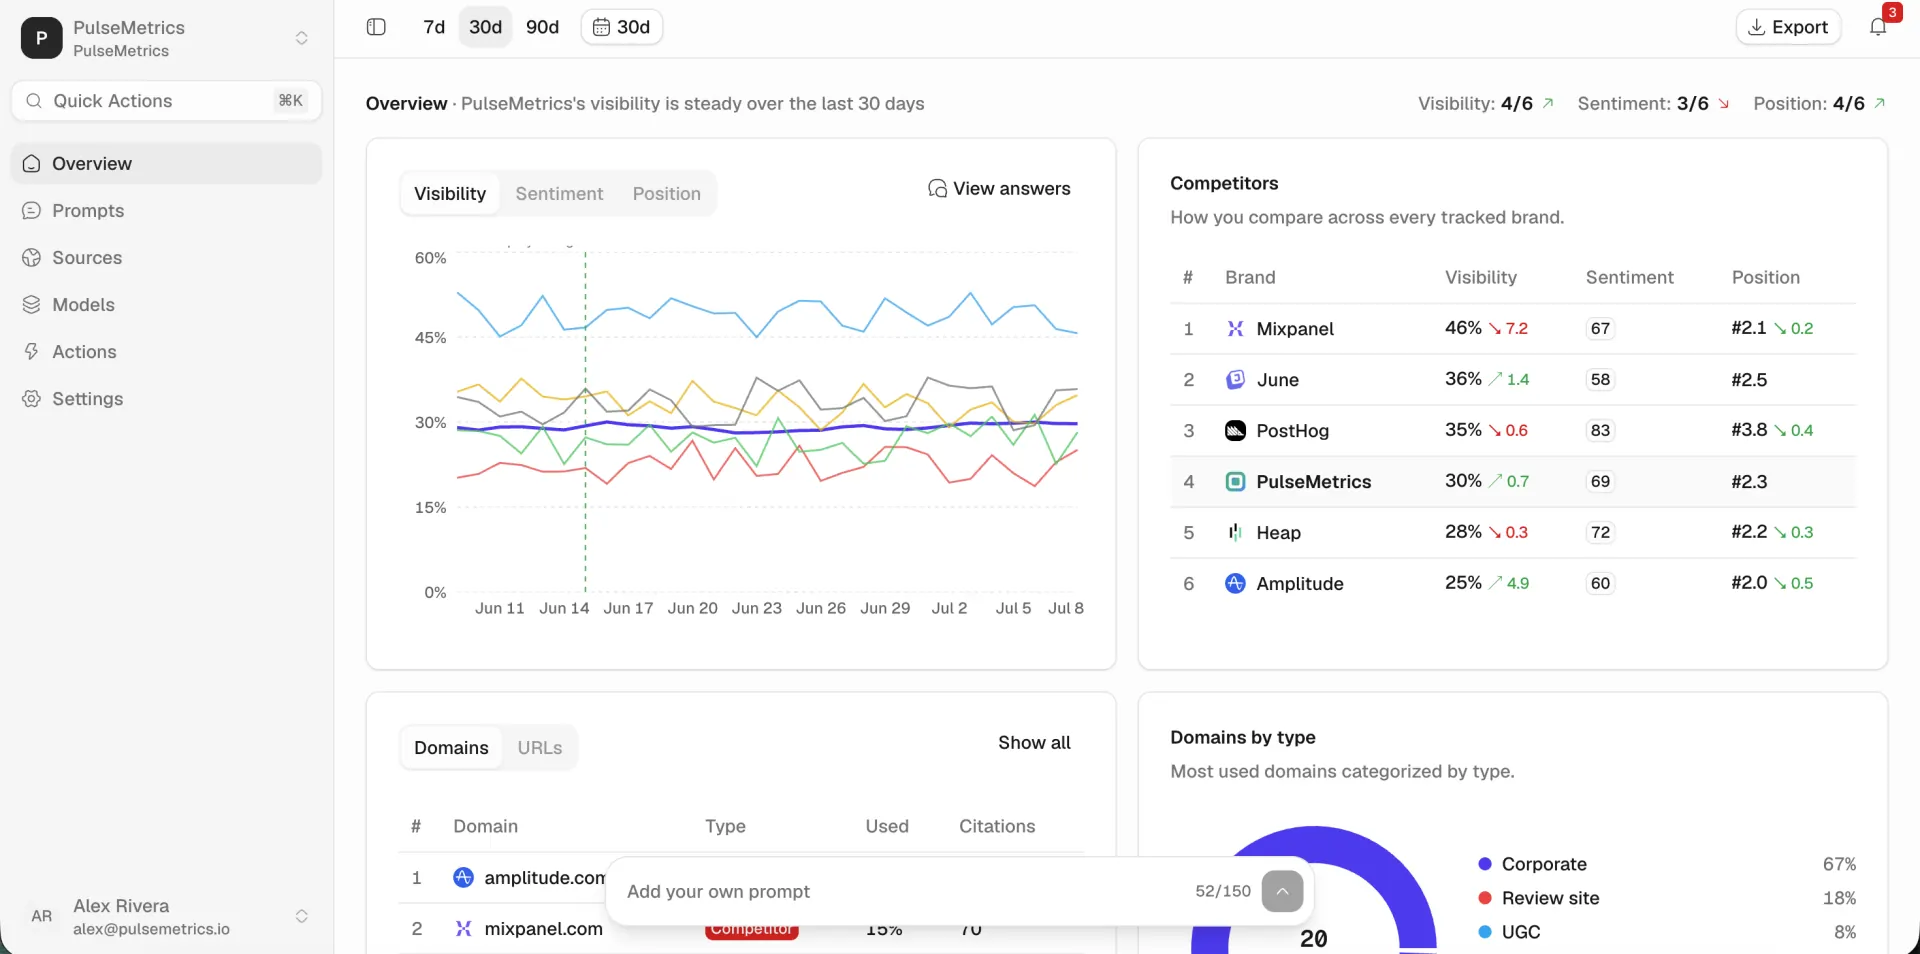This screenshot has height=954, width=1920.
Task: Click the Heap brand logo icon
Action: 1235,533
